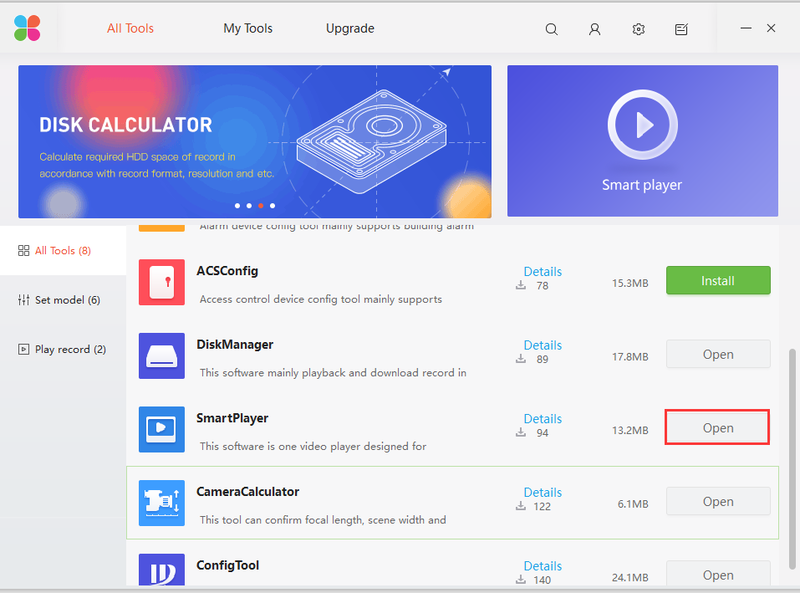Switch to the Upgrade tab

pos(350,29)
